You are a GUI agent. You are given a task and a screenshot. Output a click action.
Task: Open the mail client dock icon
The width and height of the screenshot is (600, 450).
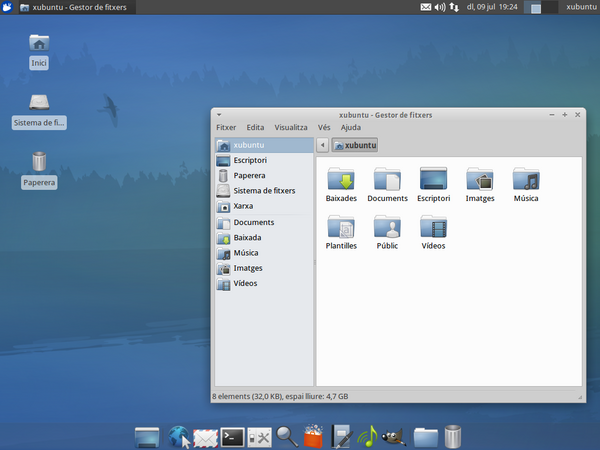point(206,436)
